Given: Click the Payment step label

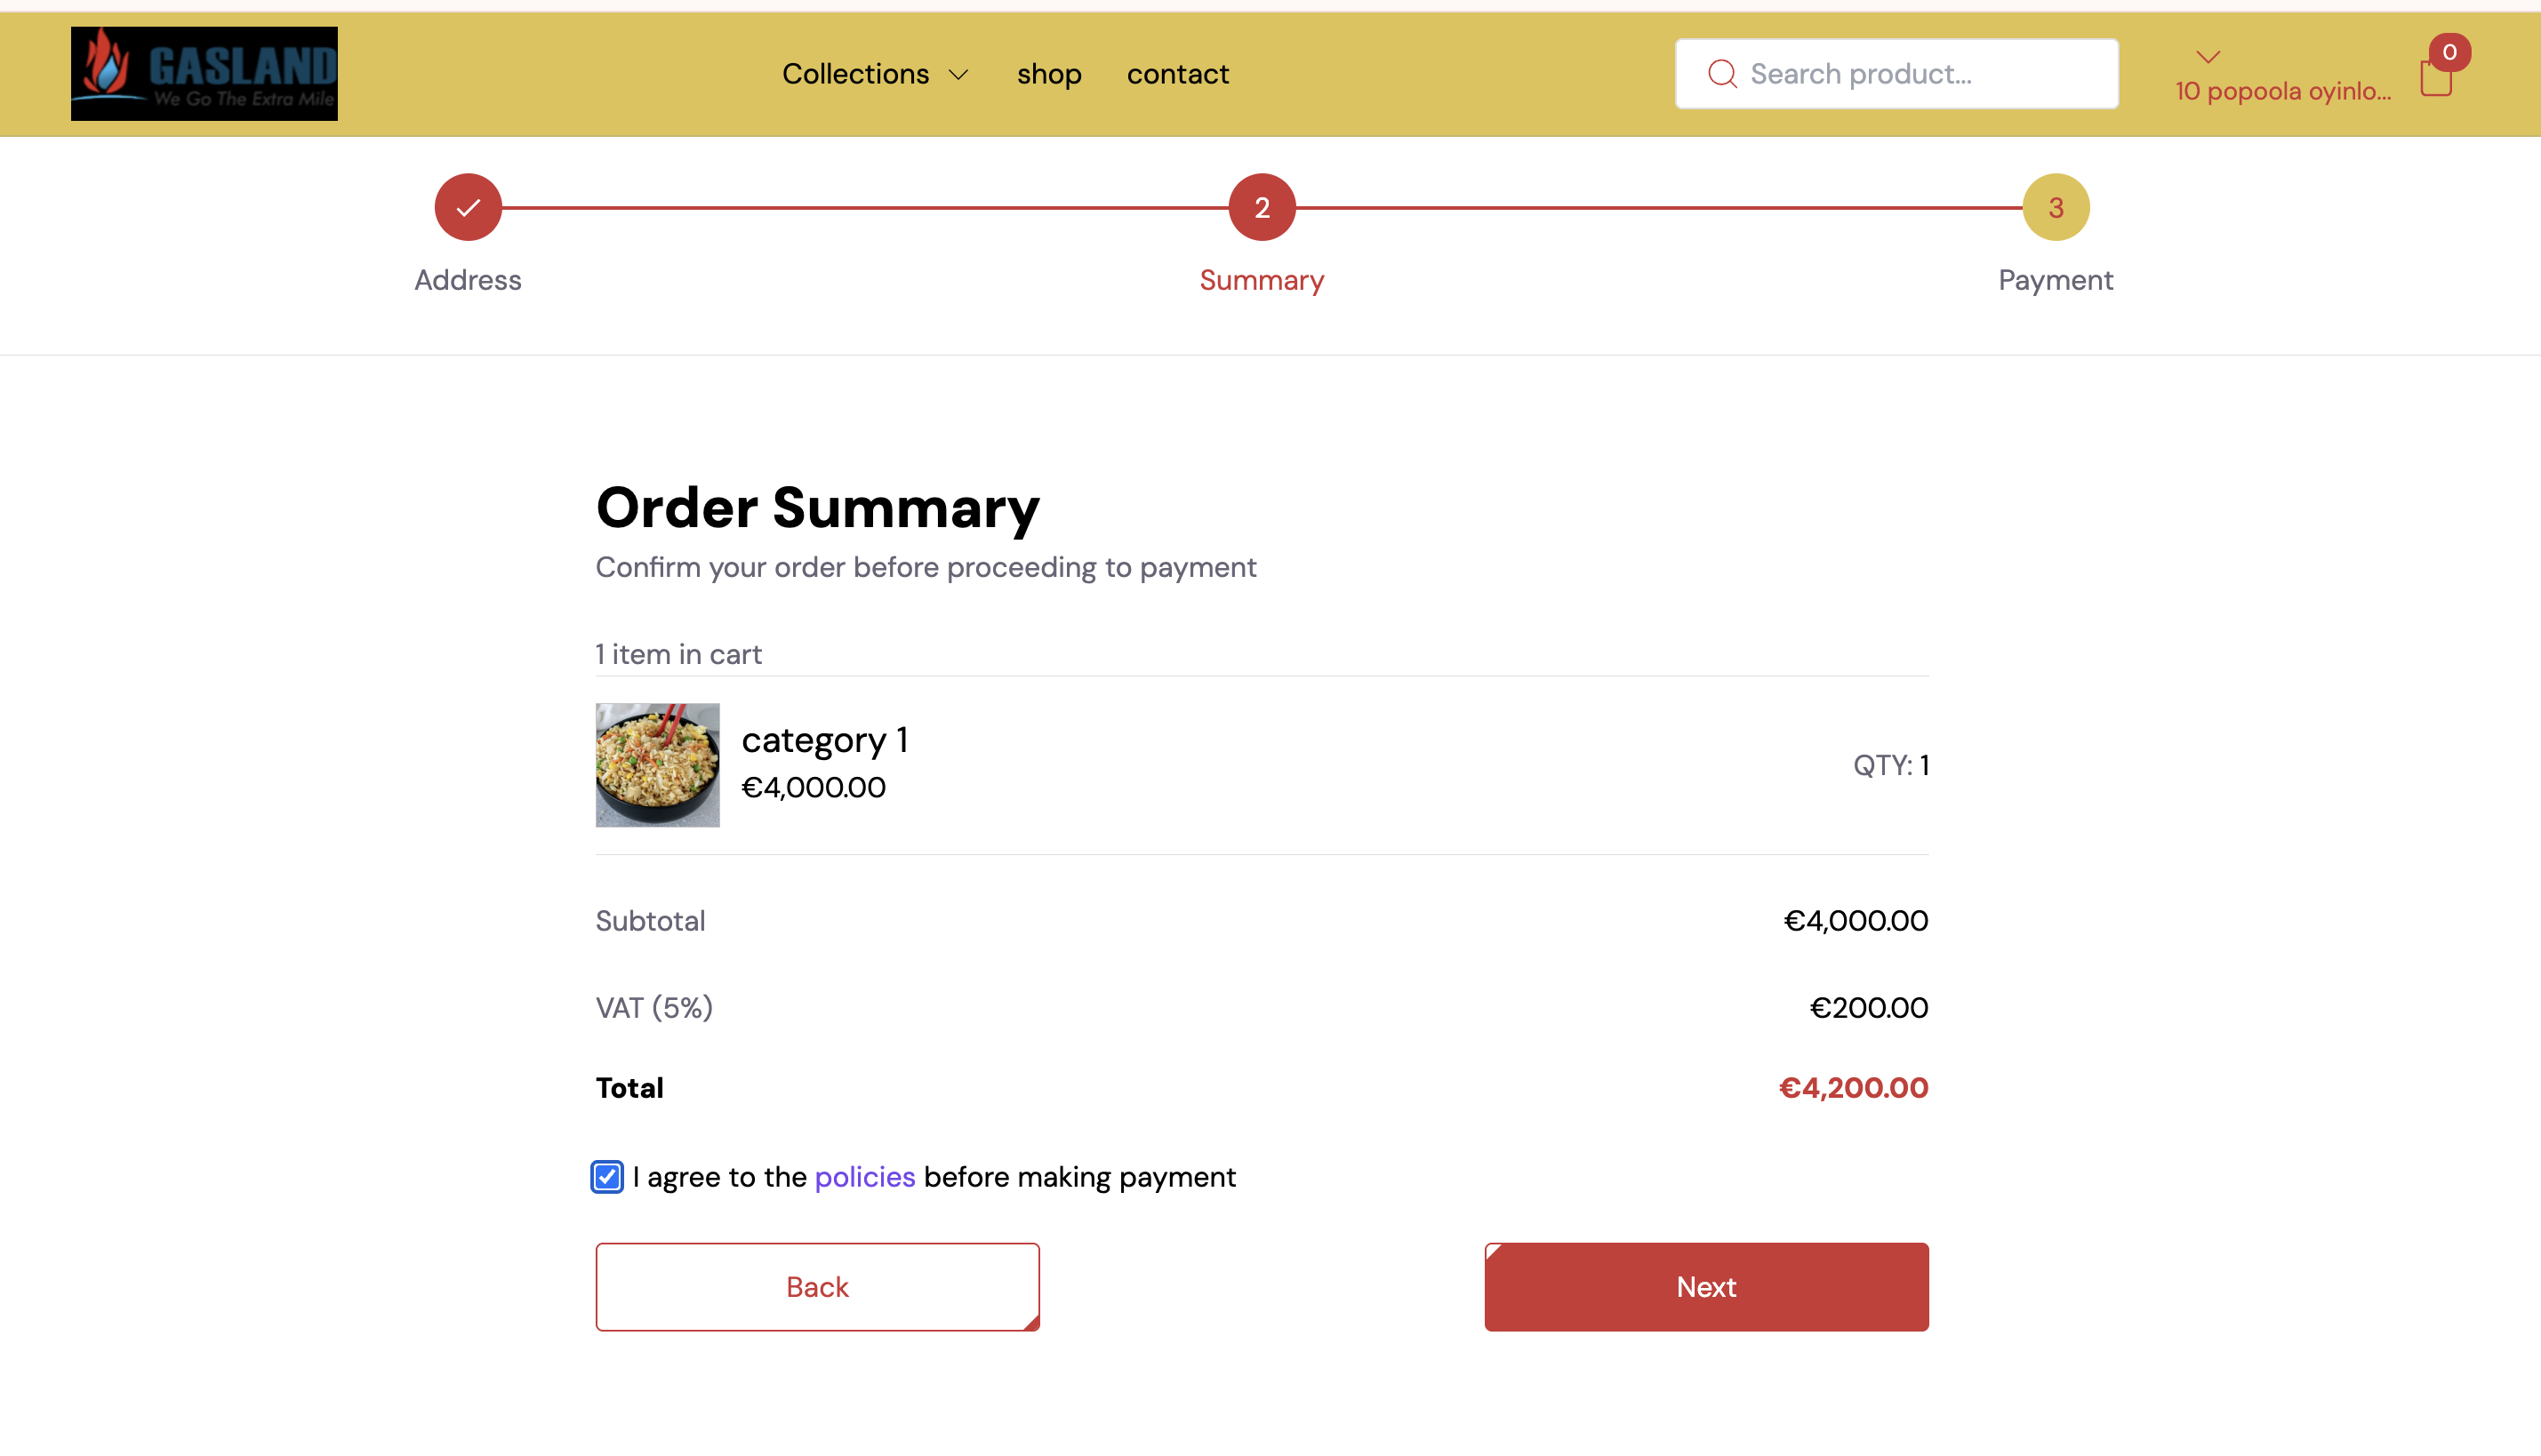Looking at the screenshot, I should (2055, 280).
